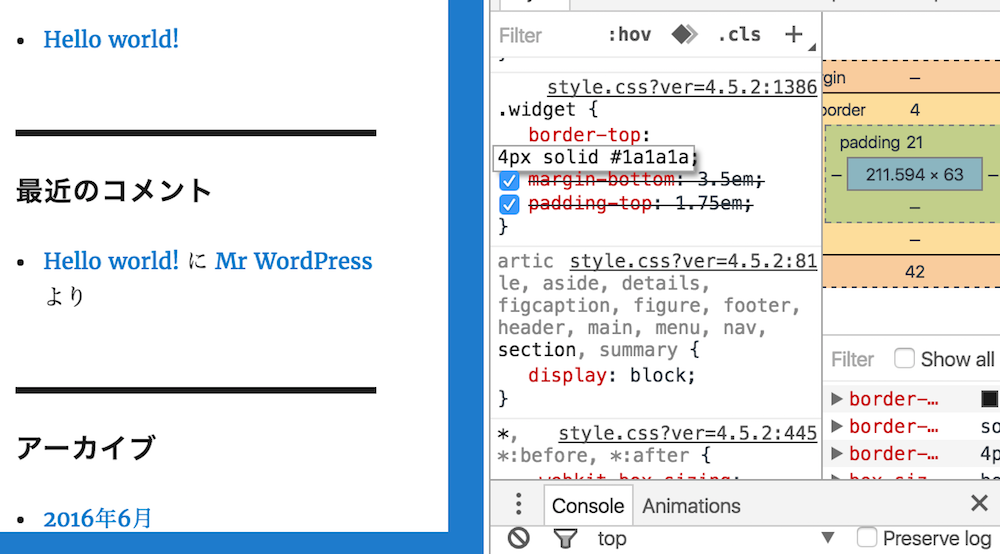Viewport: 1000px width, 554px height.
Task: Open style.css?ver=4.5.2:1386 source link
Action: coord(682,87)
